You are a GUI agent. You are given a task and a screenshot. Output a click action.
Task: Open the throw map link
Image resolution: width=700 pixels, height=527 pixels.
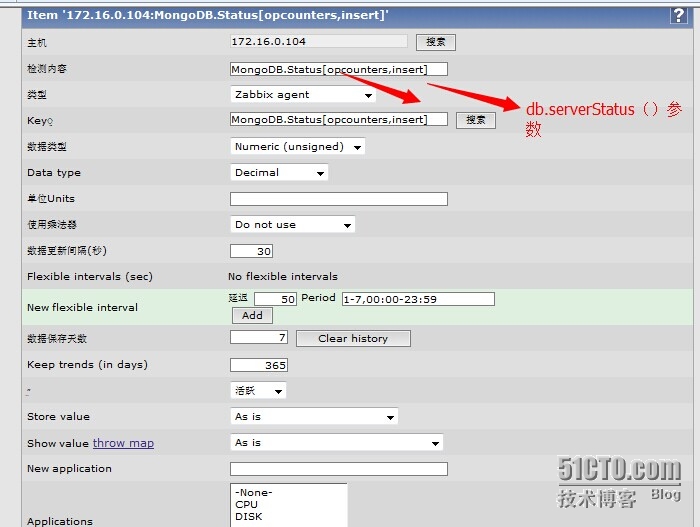coord(123,443)
